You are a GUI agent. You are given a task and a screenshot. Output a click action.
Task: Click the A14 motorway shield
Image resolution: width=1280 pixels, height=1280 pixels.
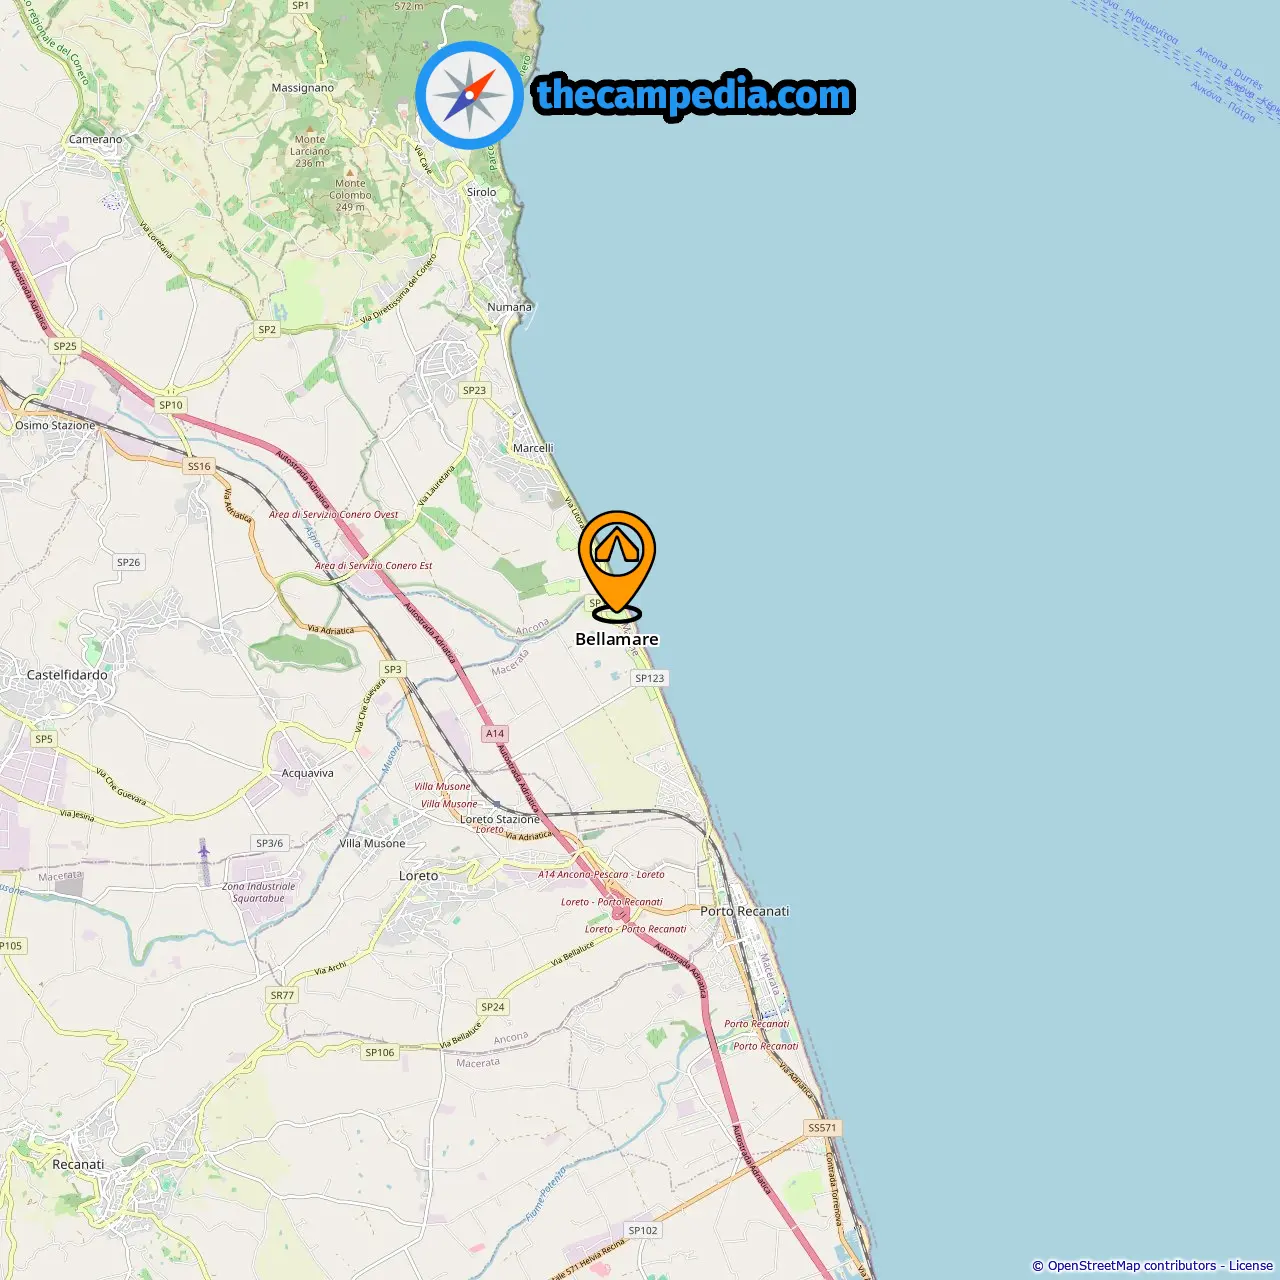(x=495, y=733)
